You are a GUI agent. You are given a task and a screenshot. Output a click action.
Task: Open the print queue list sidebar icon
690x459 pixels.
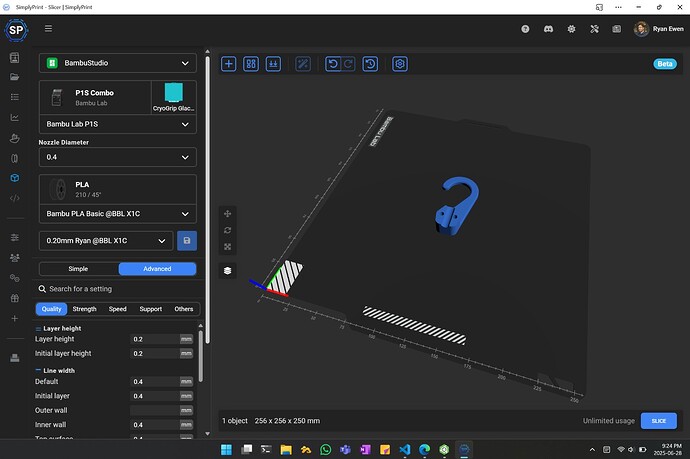pos(15,97)
